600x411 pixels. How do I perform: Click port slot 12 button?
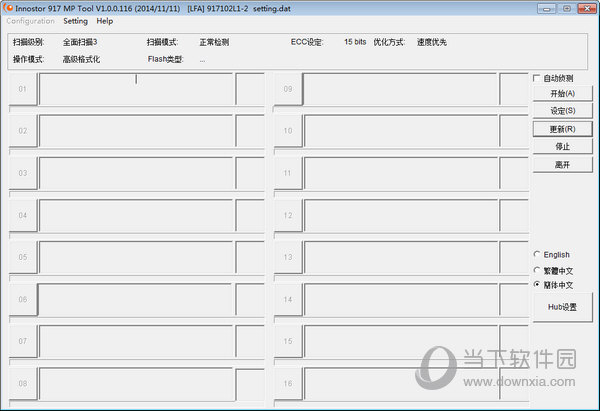288,215
